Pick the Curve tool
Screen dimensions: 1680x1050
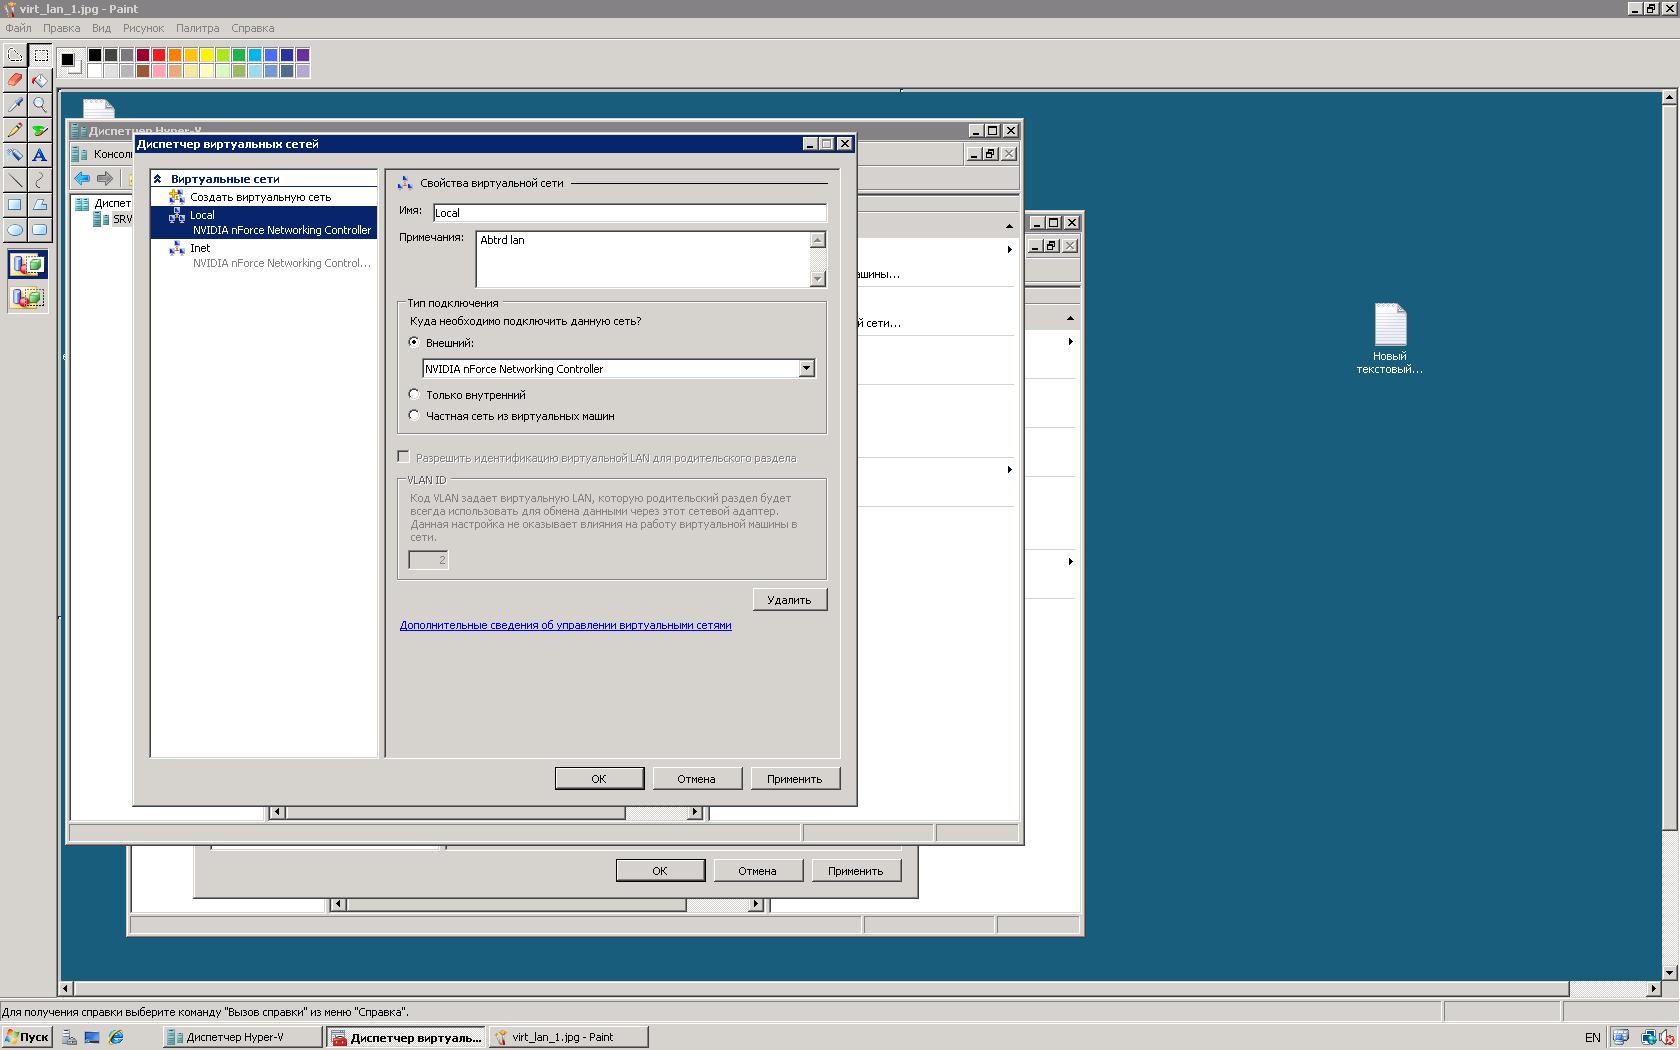tap(40, 180)
